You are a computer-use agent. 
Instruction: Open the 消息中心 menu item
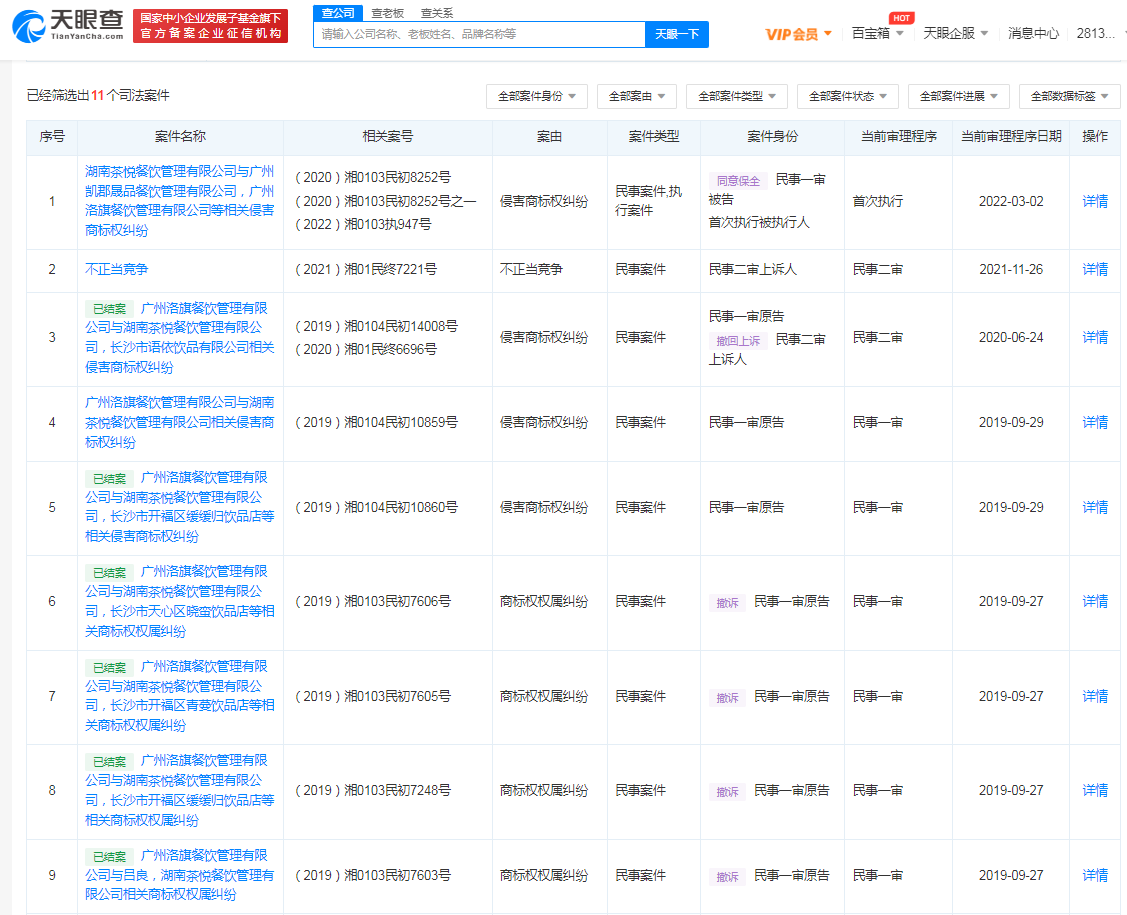point(1033,33)
